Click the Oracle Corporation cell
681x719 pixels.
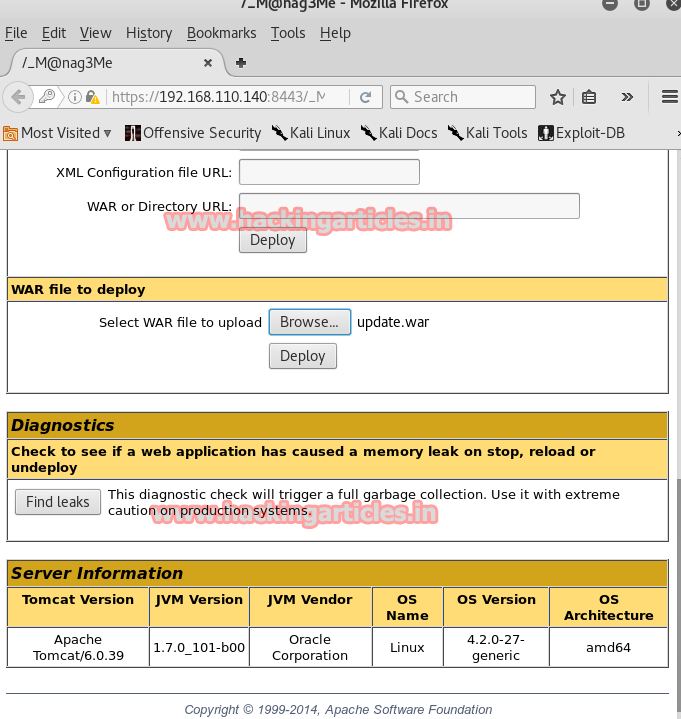(310, 647)
